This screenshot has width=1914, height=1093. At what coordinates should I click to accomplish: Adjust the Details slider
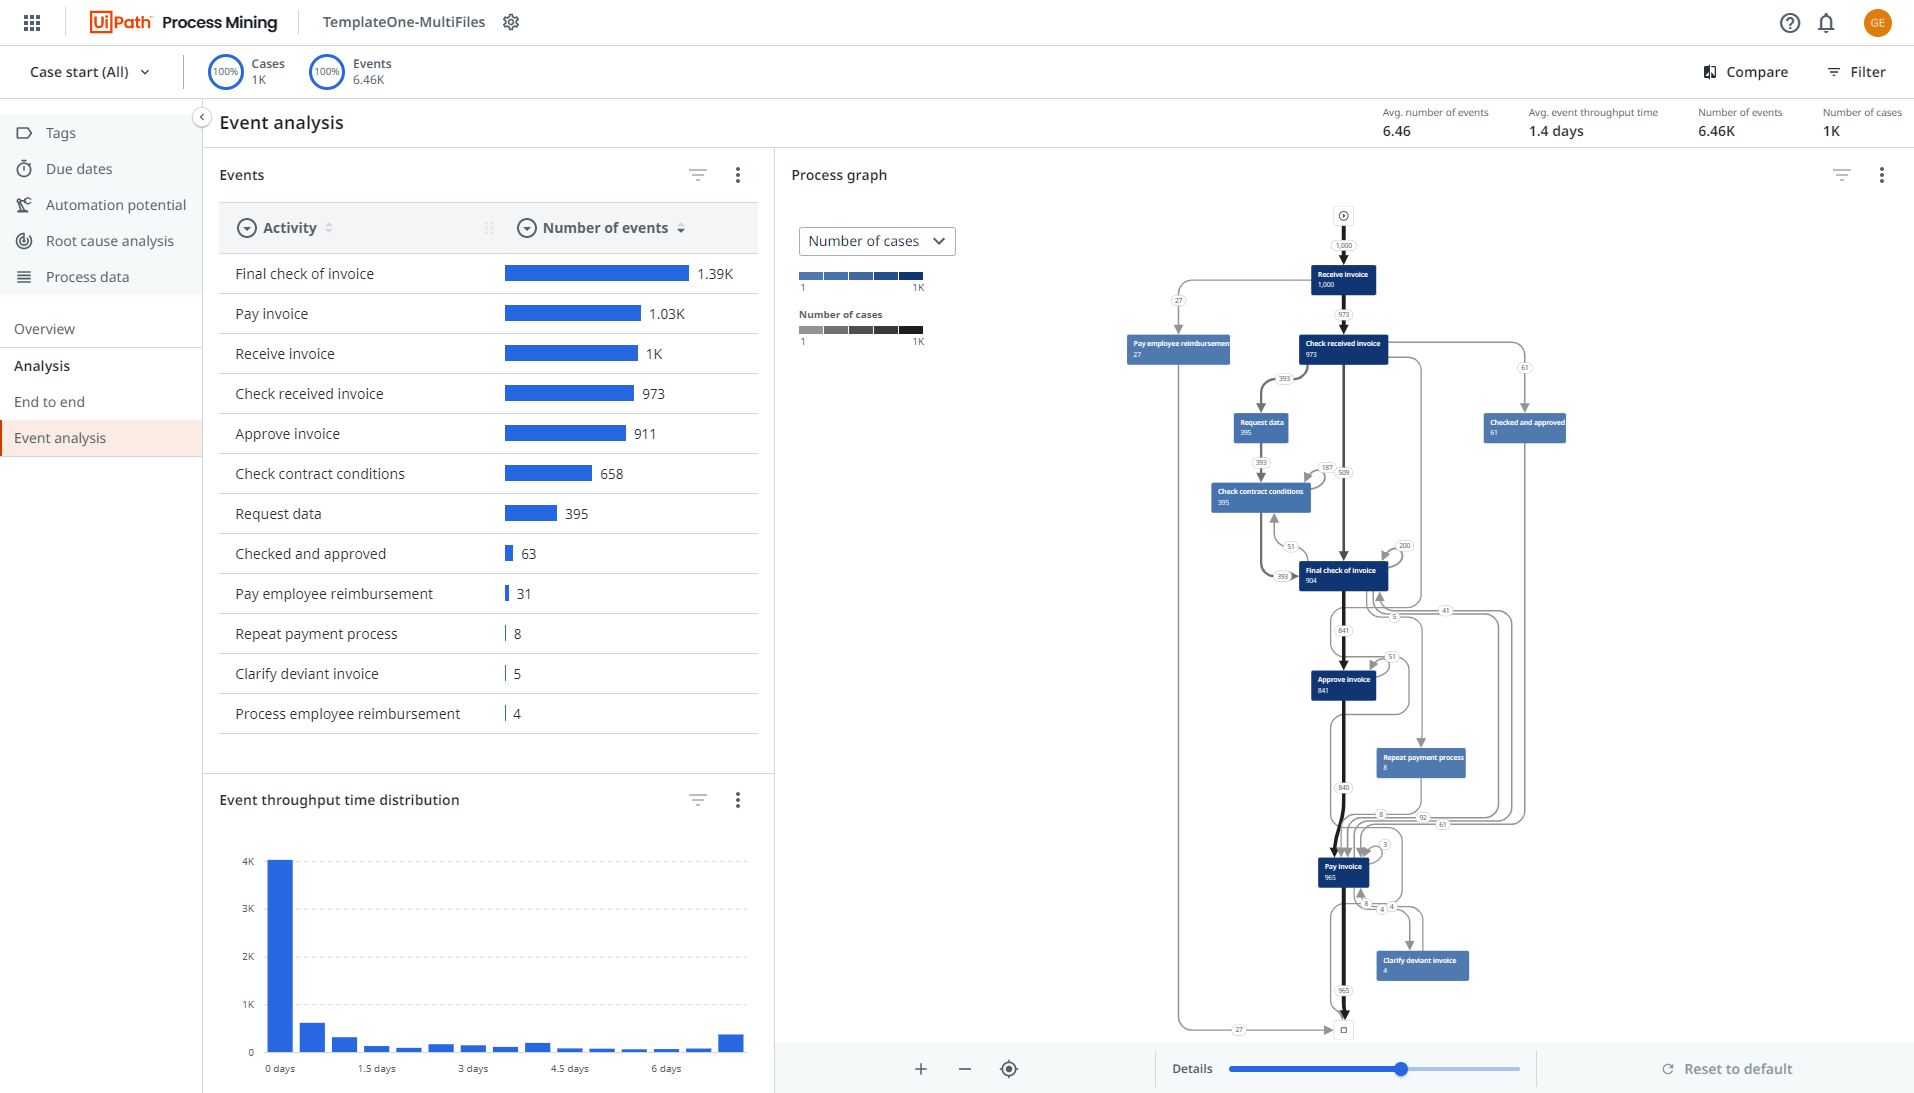pyautogui.click(x=1401, y=1068)
